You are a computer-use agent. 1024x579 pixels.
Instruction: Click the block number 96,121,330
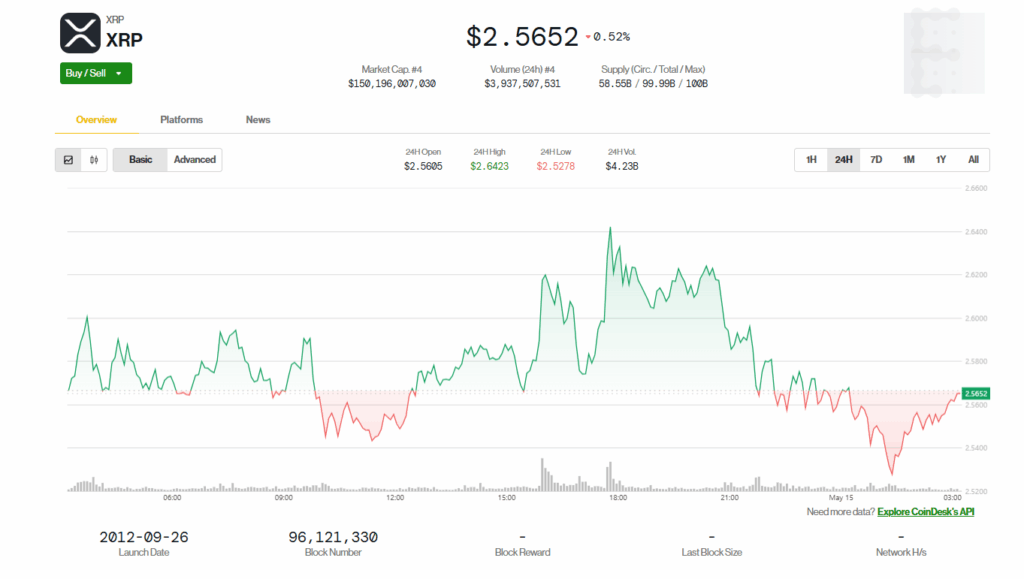click(333, 537)
